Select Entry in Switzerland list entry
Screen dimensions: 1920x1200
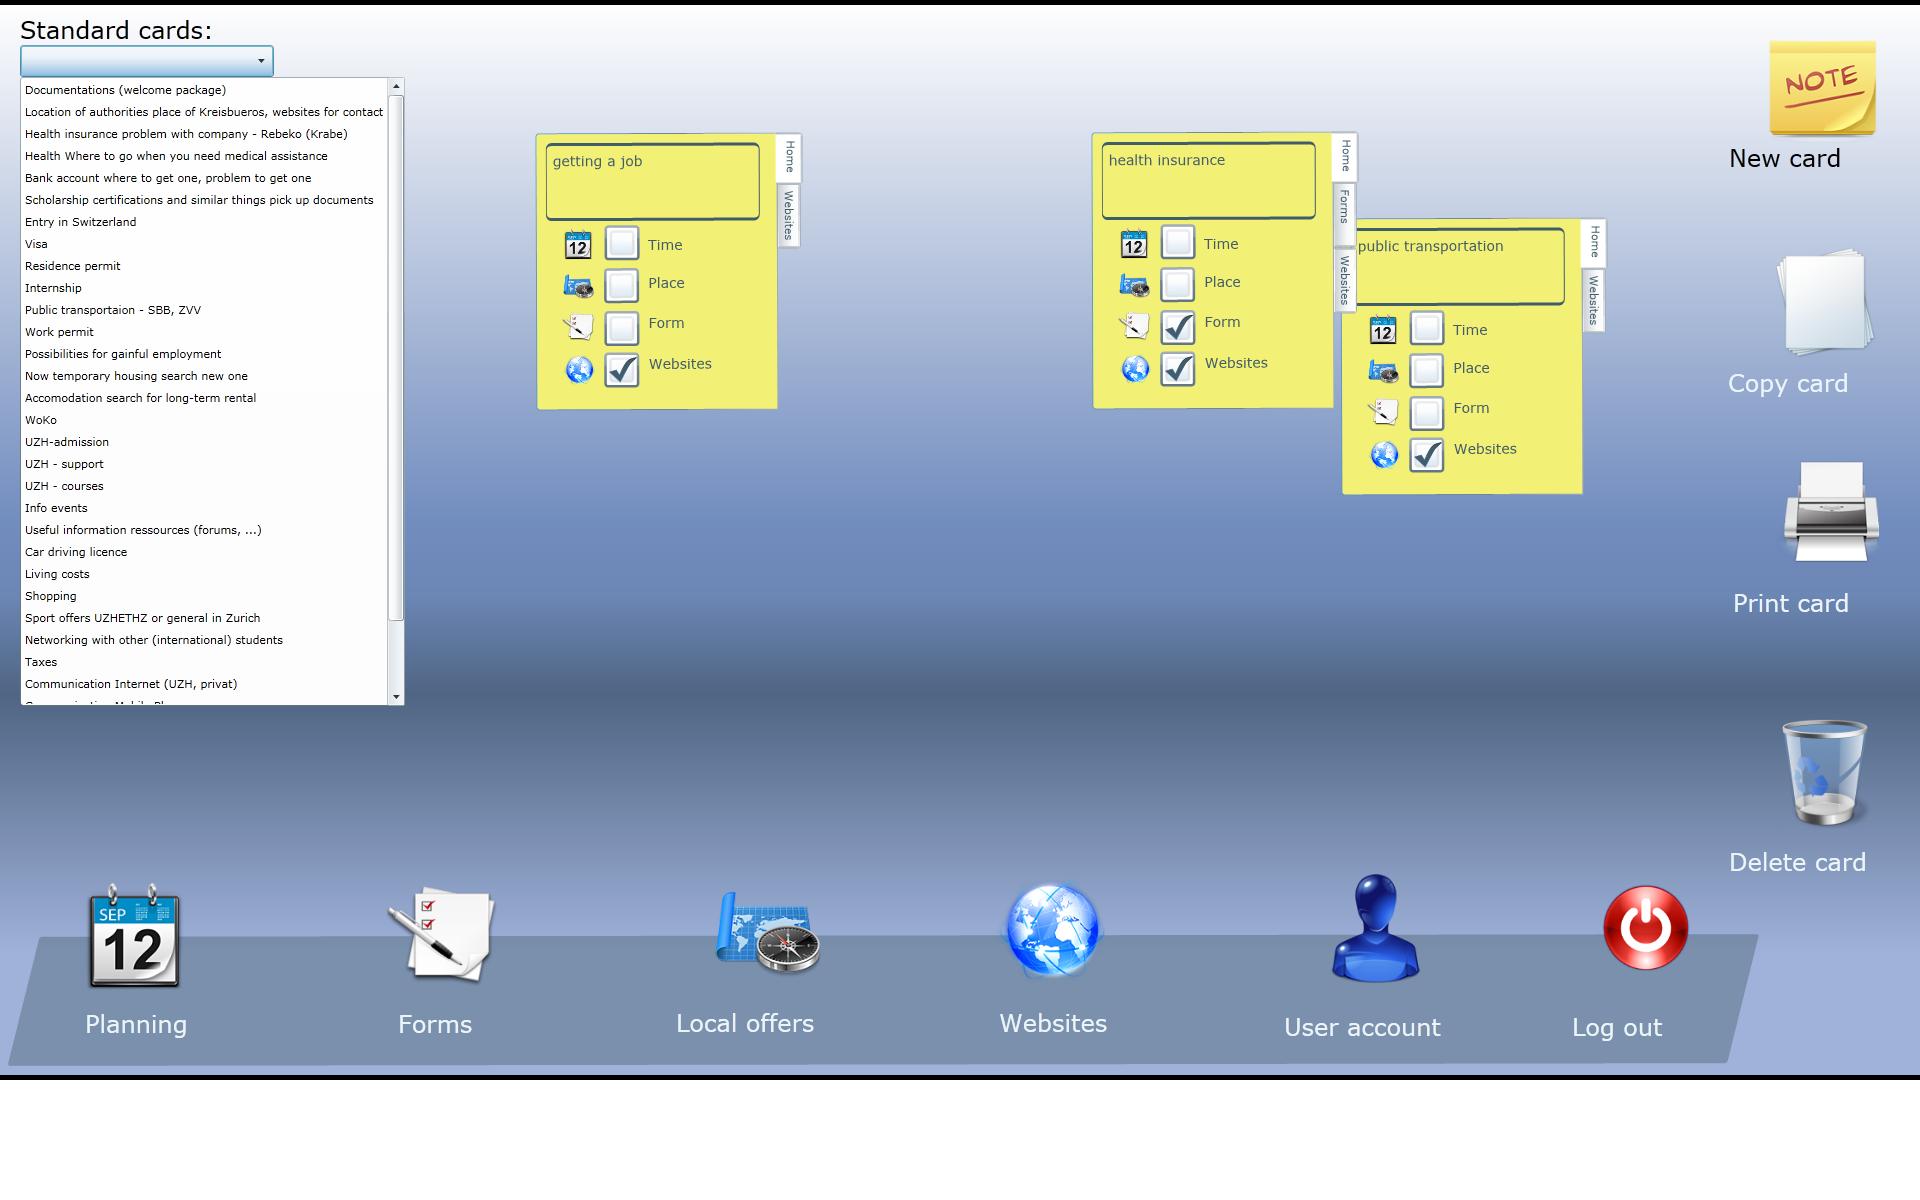(204, 222)
